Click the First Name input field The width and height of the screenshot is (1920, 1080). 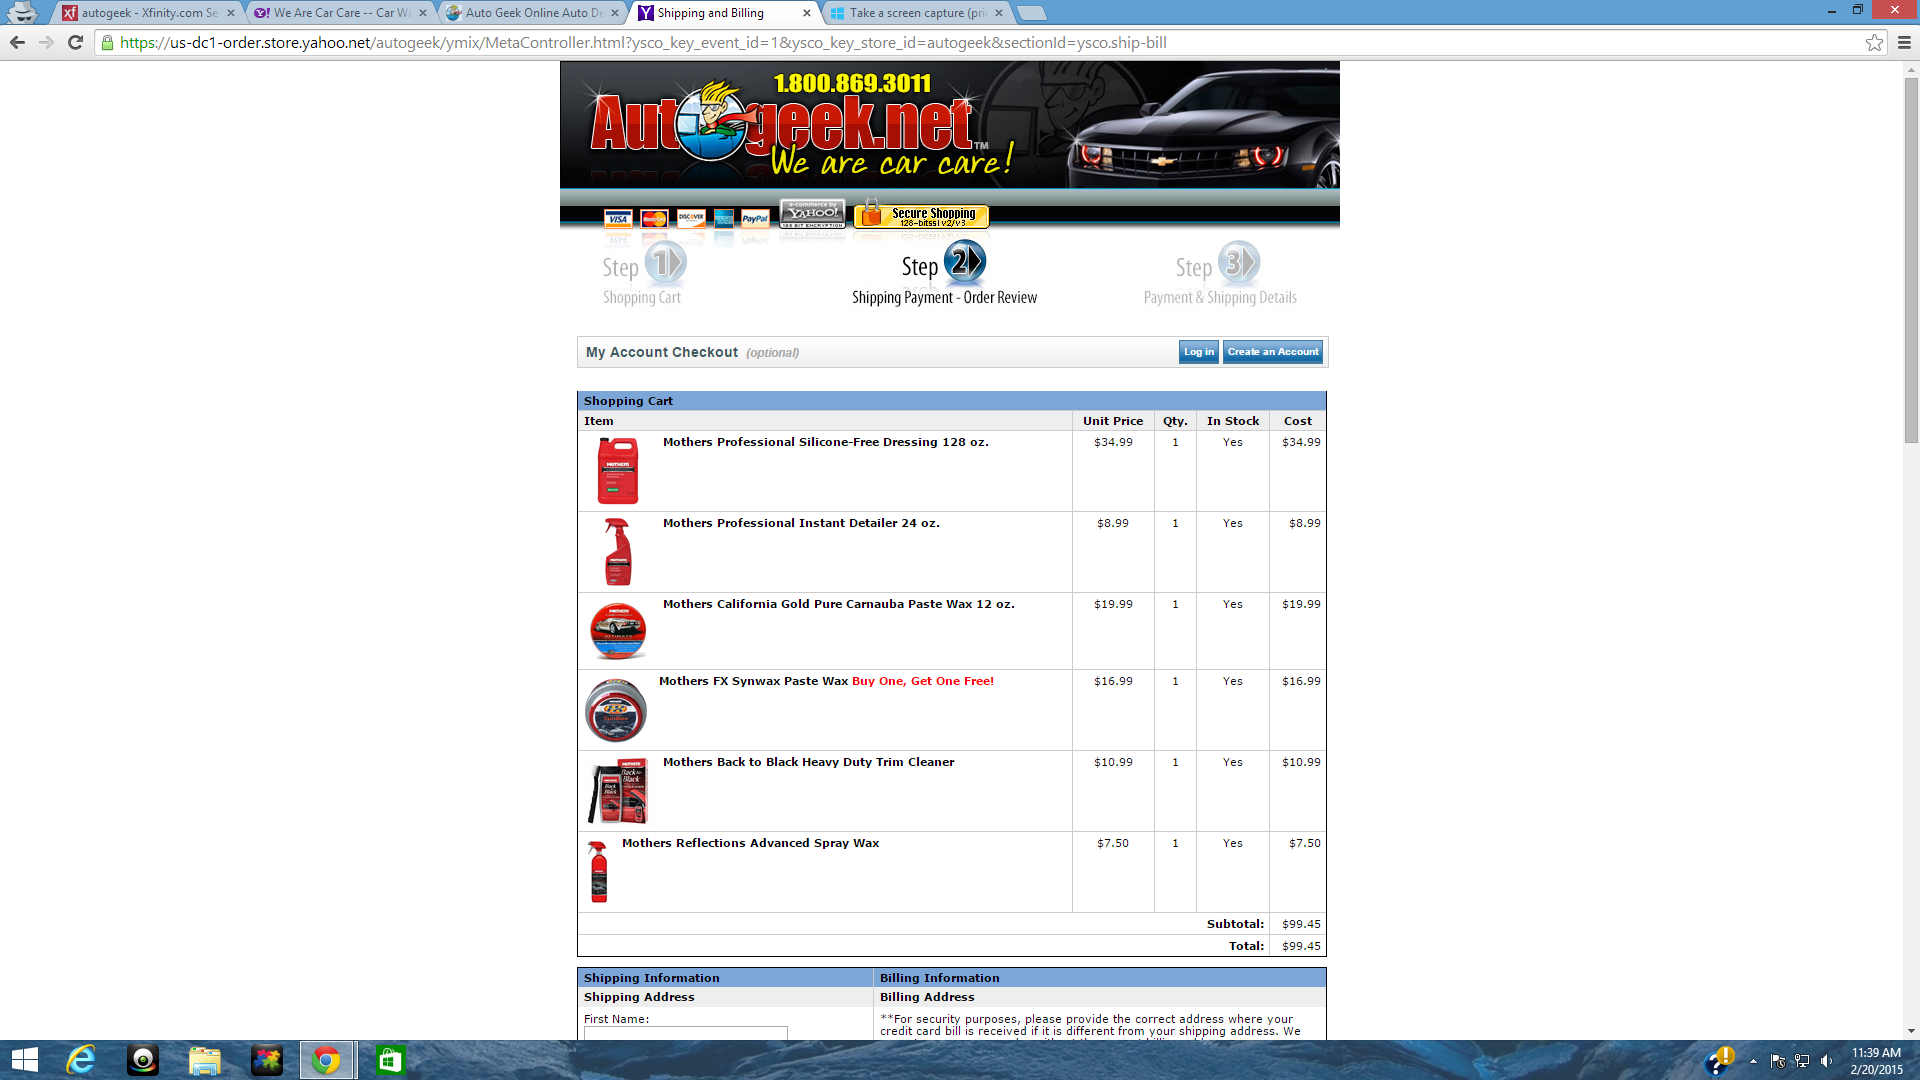point(685,1033)
